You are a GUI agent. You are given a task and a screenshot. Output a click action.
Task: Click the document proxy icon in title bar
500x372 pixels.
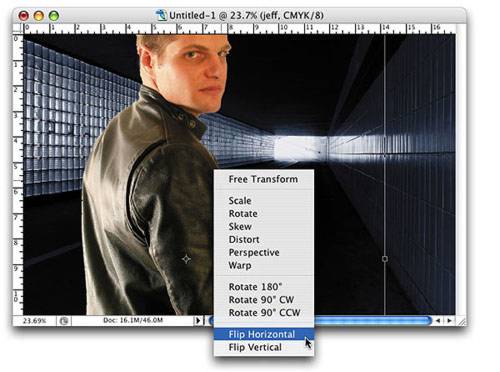click(x=161, y=15)
